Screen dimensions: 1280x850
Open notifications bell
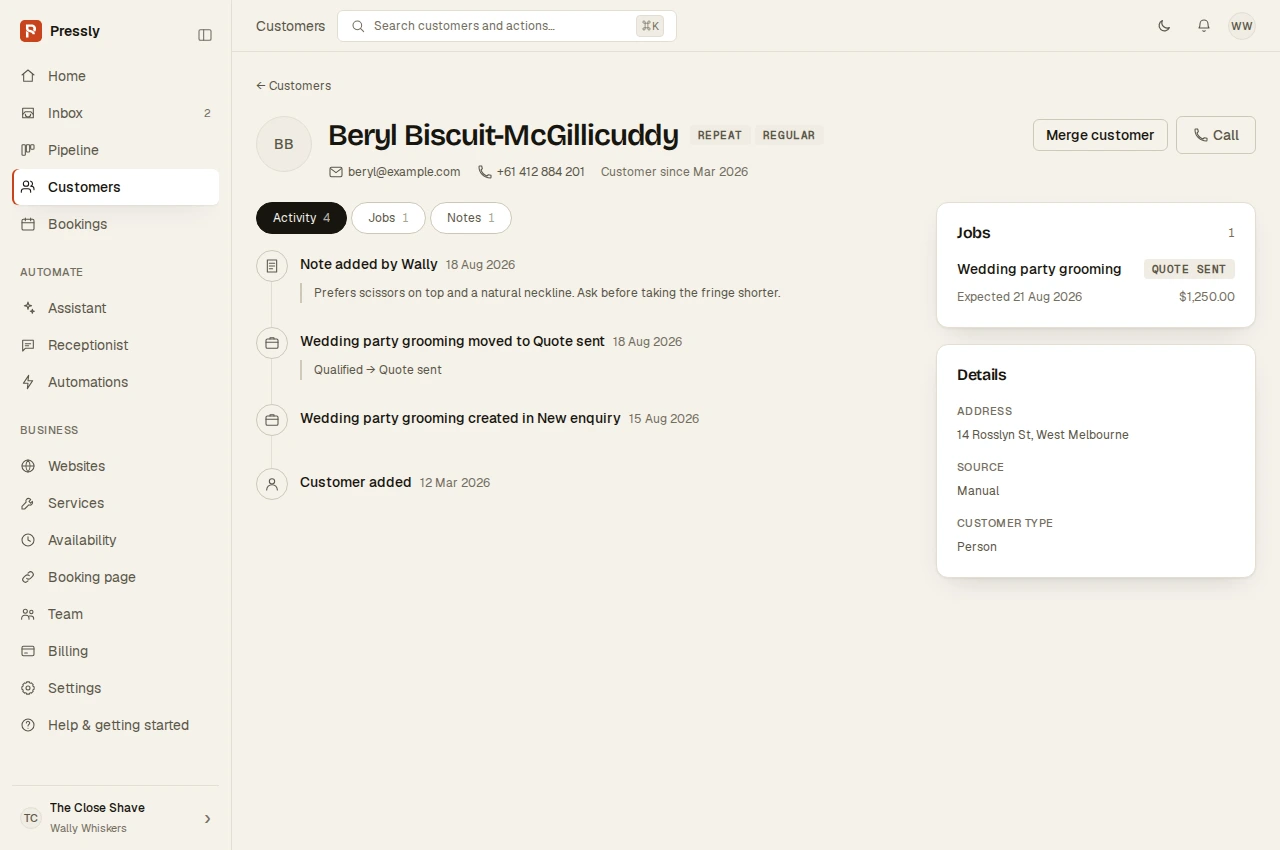tap(1204, 26)
